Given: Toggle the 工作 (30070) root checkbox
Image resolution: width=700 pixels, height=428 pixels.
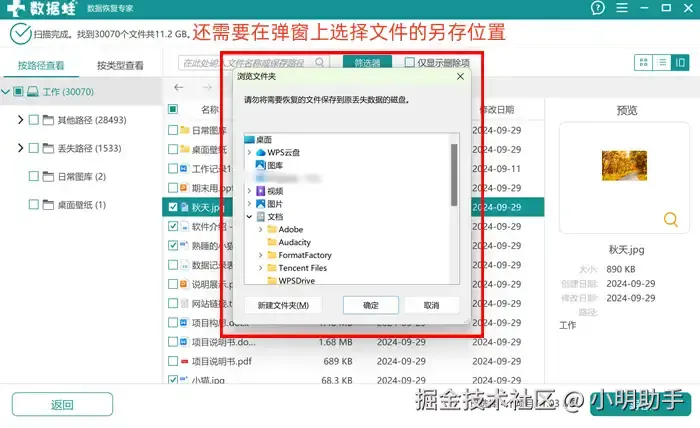Looking at the screenshot, I should tap(18, 91).
